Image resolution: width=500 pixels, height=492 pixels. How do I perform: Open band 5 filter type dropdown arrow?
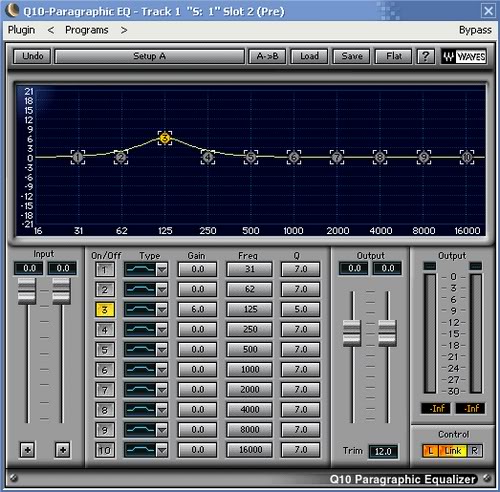click(x=162, y=350)
